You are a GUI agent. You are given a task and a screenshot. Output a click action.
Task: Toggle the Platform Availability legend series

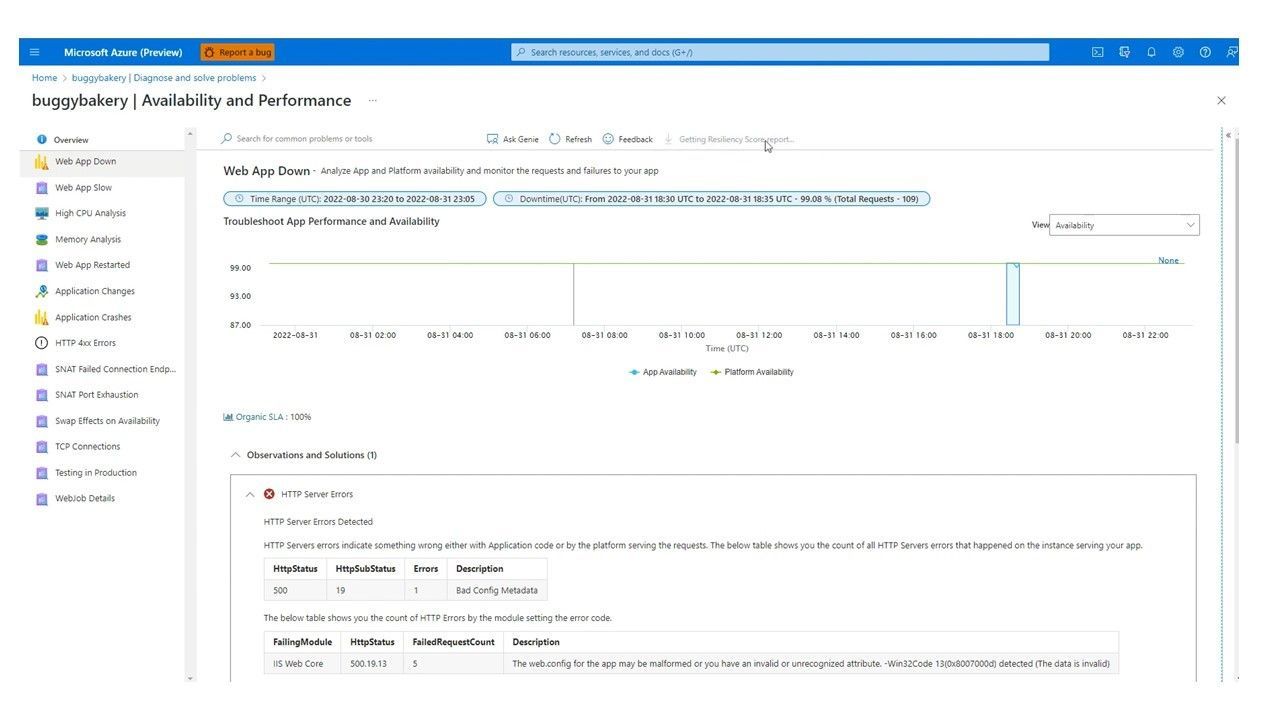pyautogui.click(x=752, y=372)
